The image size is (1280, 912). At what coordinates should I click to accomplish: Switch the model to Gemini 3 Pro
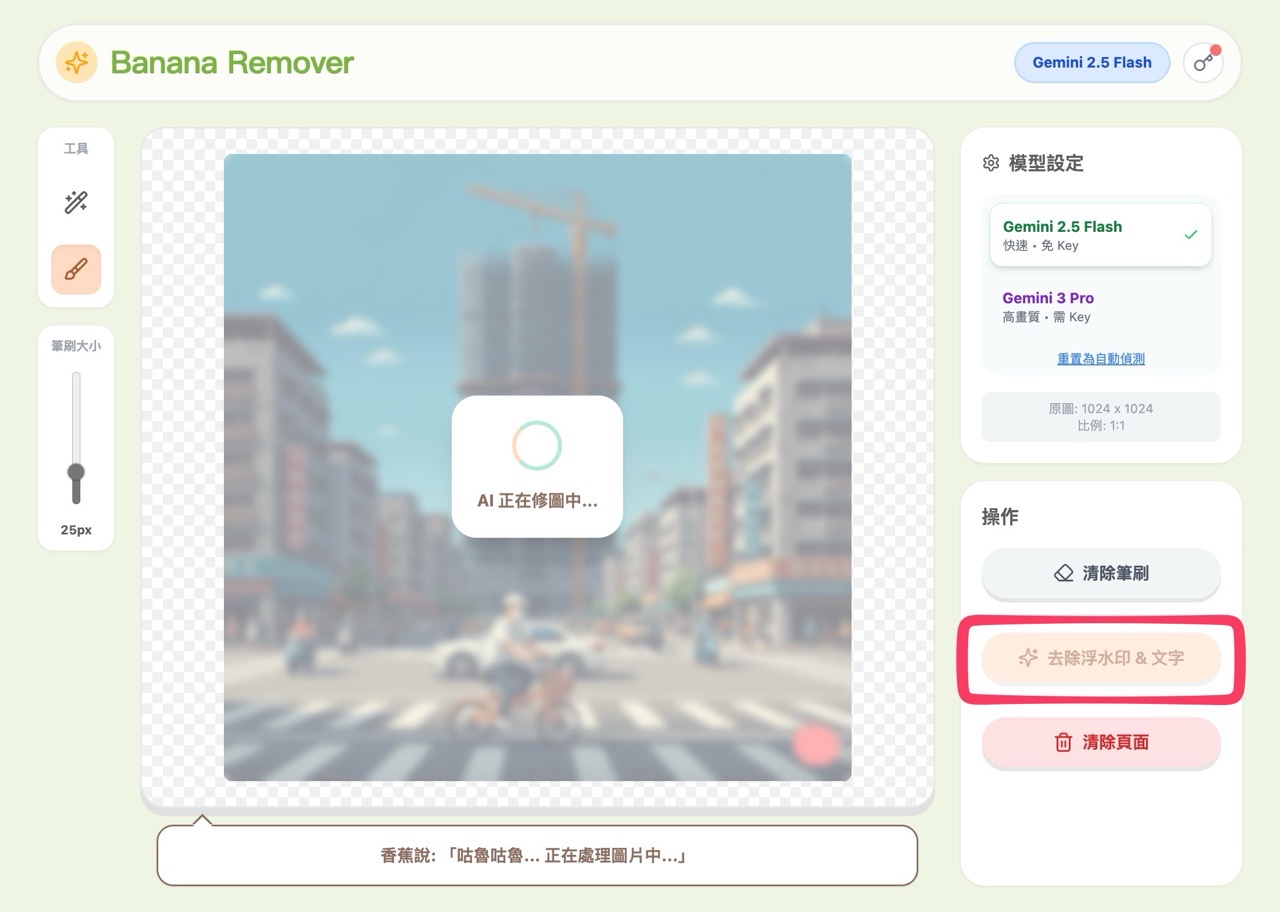(1100, 306)
